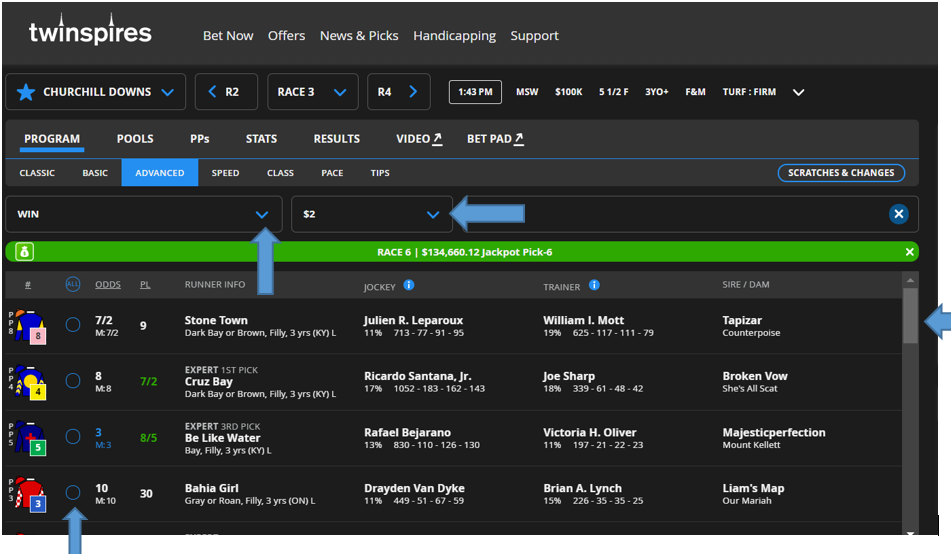
Task: Switch to the PPs tab
Action: 200,139
